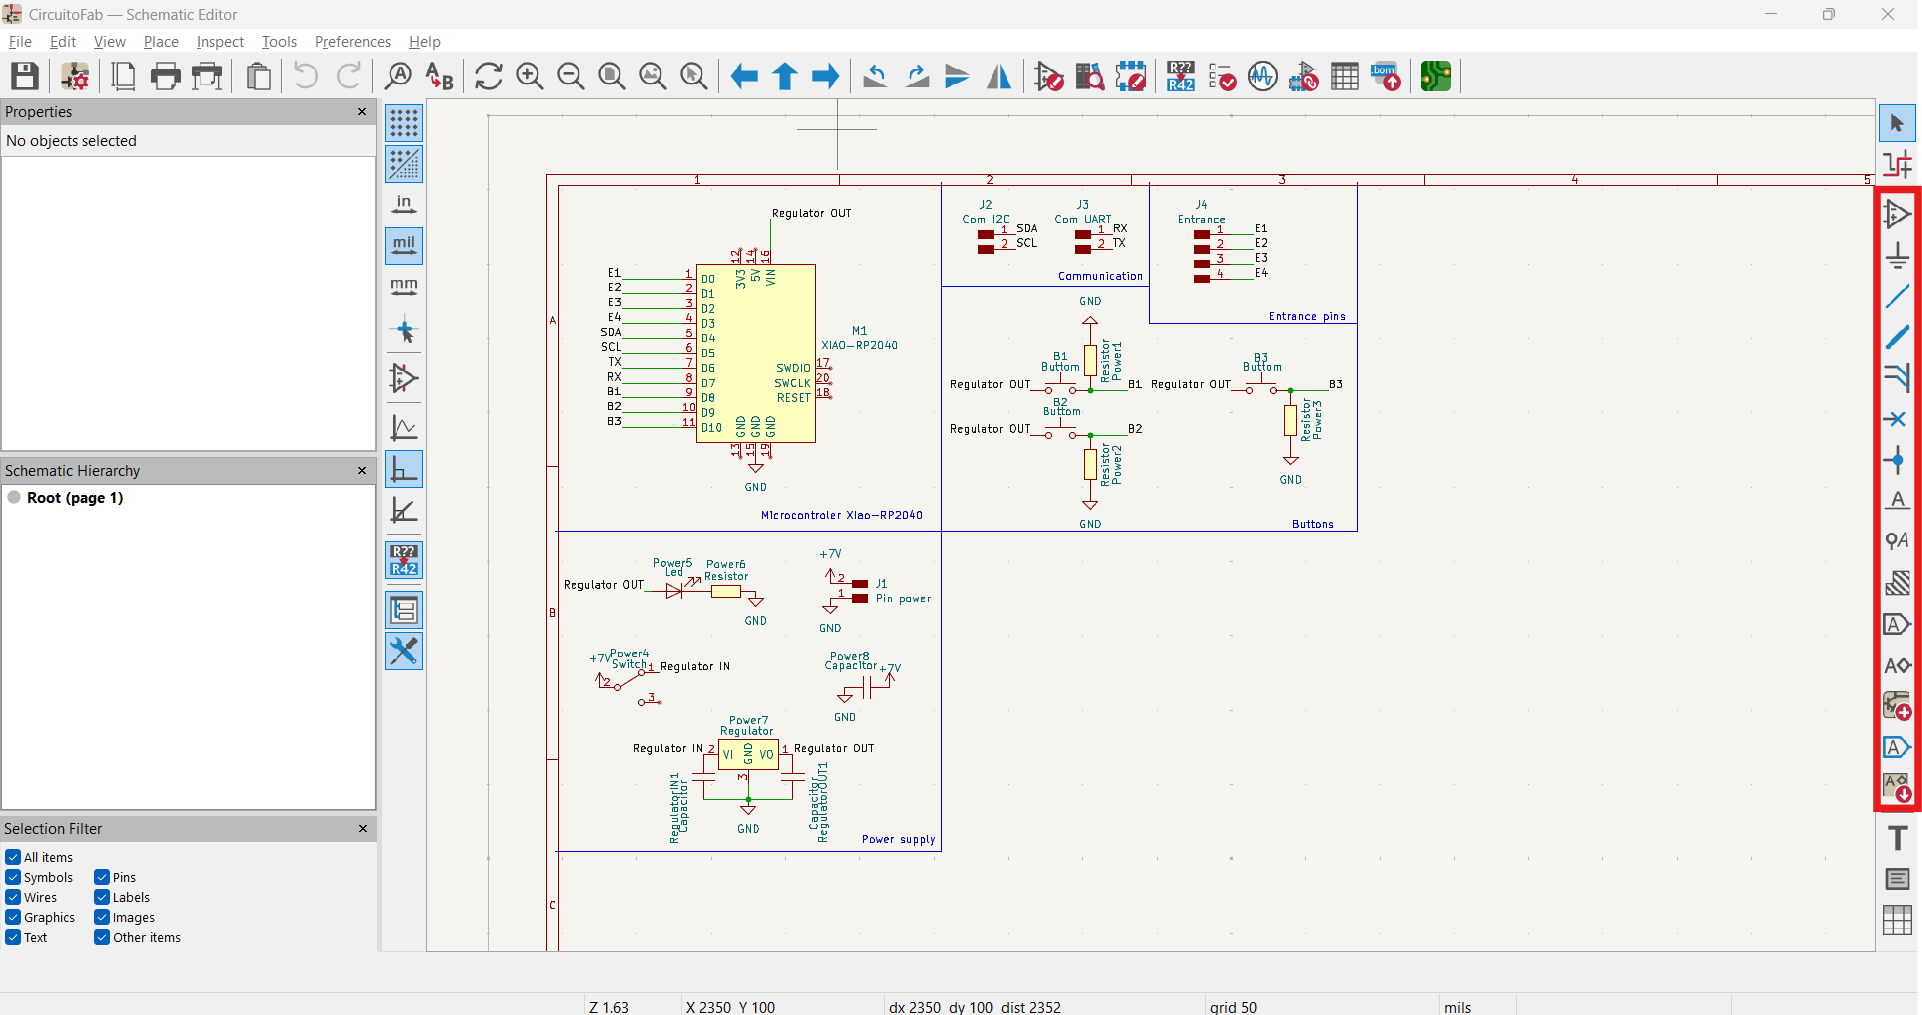
Task: Select Draw bus tool
Action: coord(1897,337)
